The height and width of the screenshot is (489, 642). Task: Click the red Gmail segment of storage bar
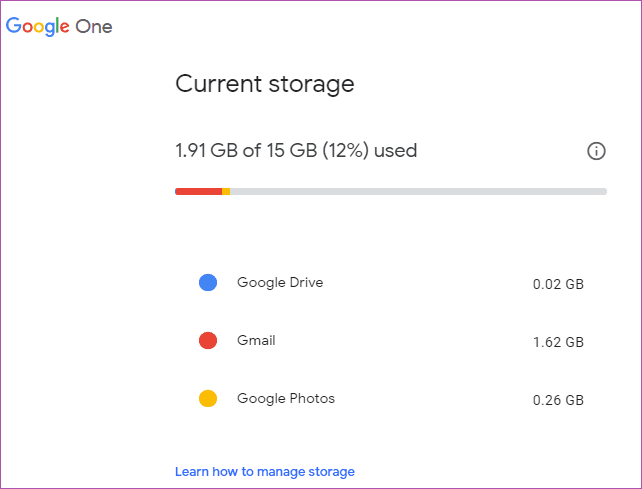coord(199,192)
